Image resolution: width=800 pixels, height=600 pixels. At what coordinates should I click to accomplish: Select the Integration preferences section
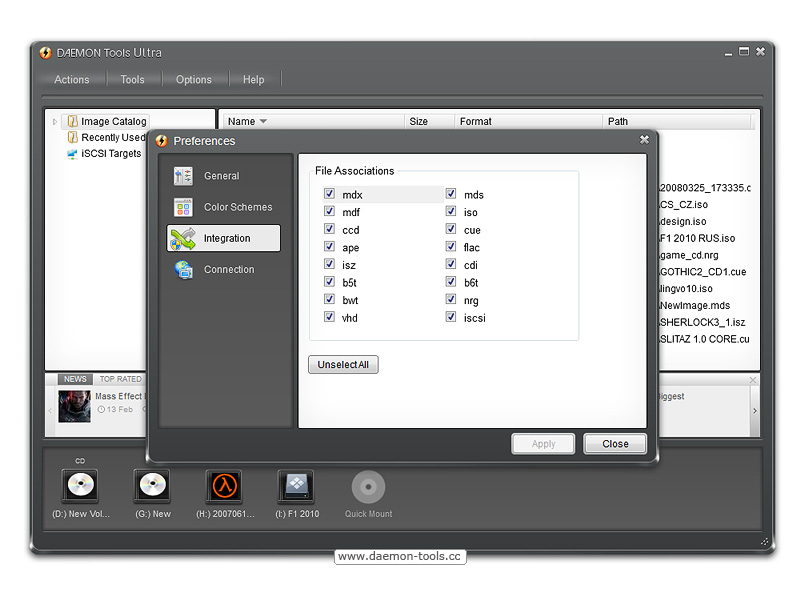click(223, 238)
